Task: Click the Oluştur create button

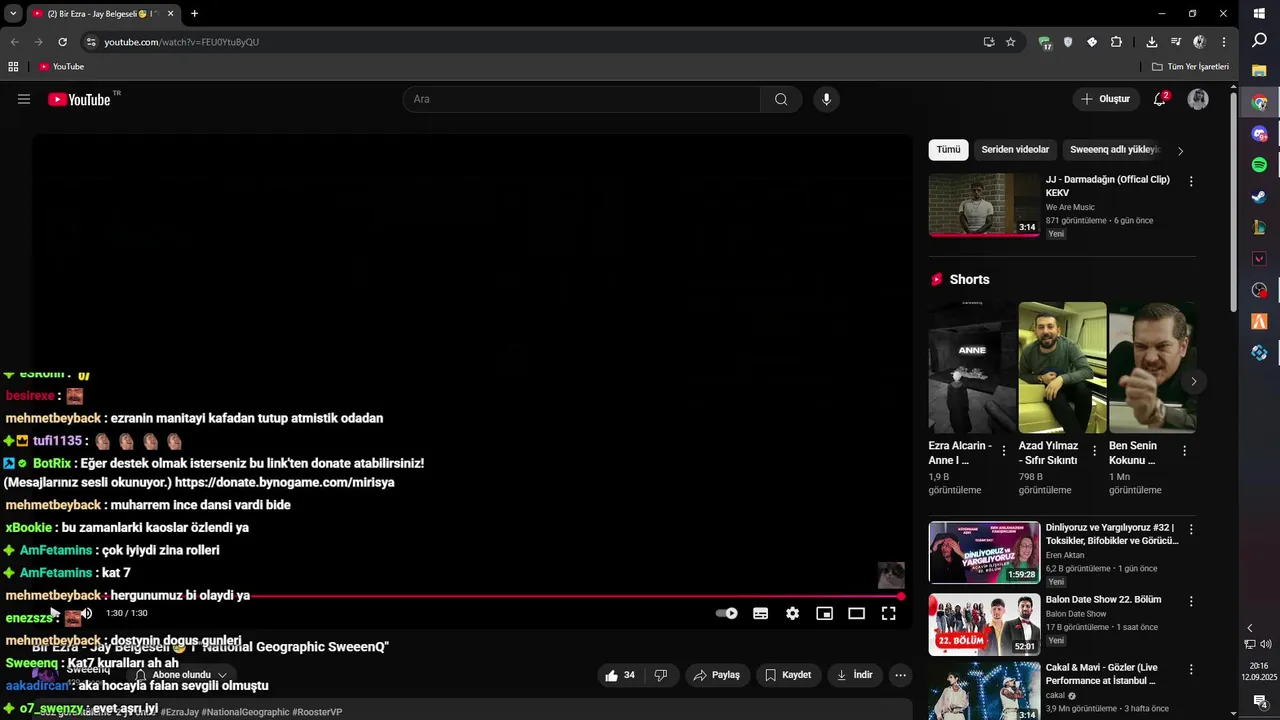Action: point(1106,99)
